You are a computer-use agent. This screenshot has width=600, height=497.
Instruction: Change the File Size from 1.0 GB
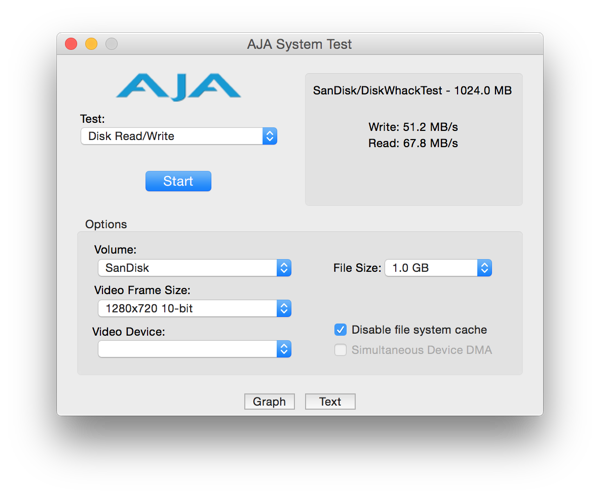click(x=438, y=268)
